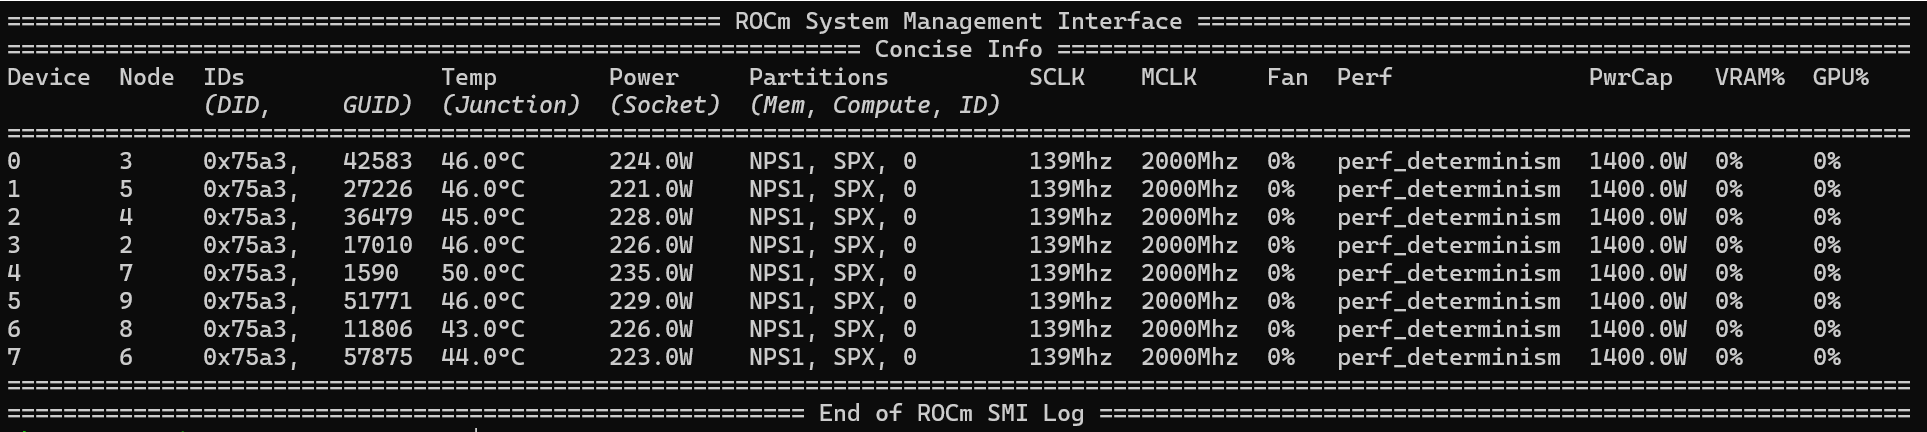Select the 235.0W power value

click(x=650, y=273)
